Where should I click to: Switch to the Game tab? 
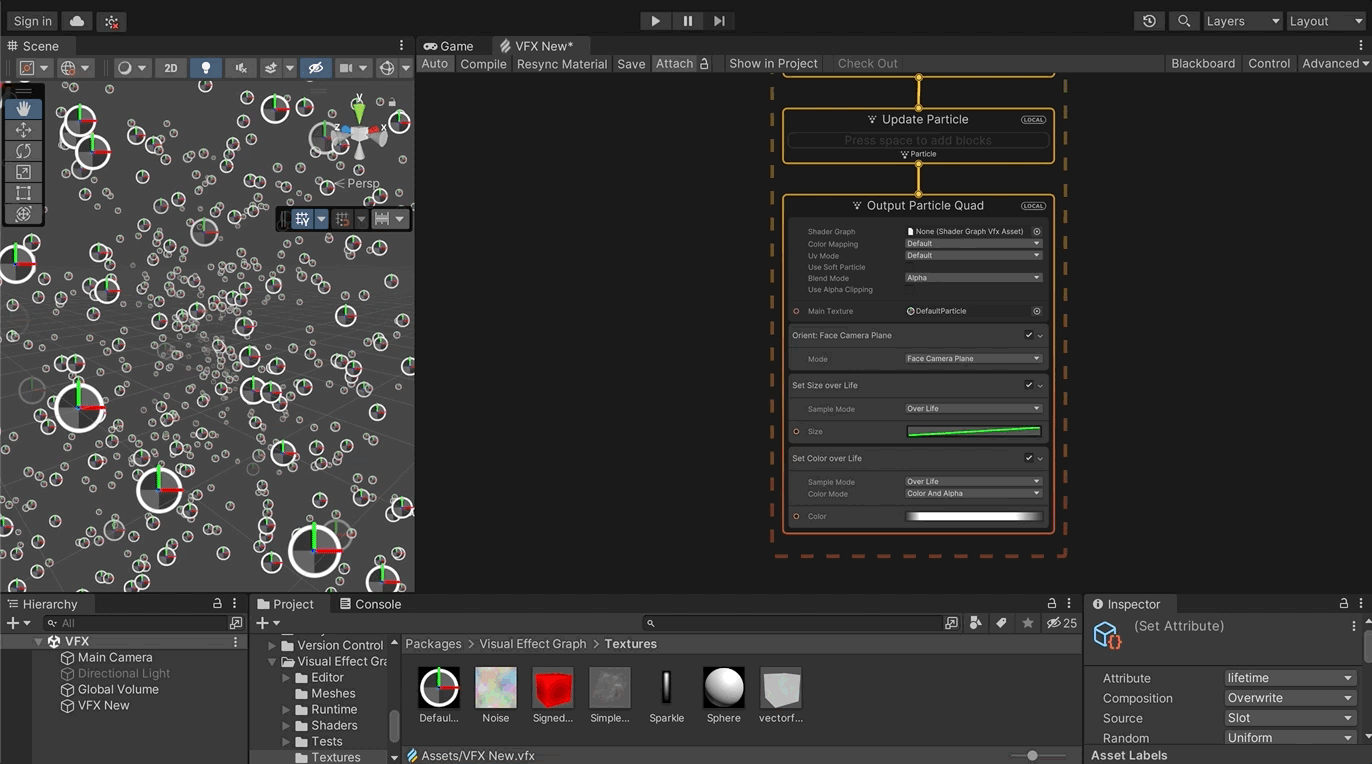449,46
